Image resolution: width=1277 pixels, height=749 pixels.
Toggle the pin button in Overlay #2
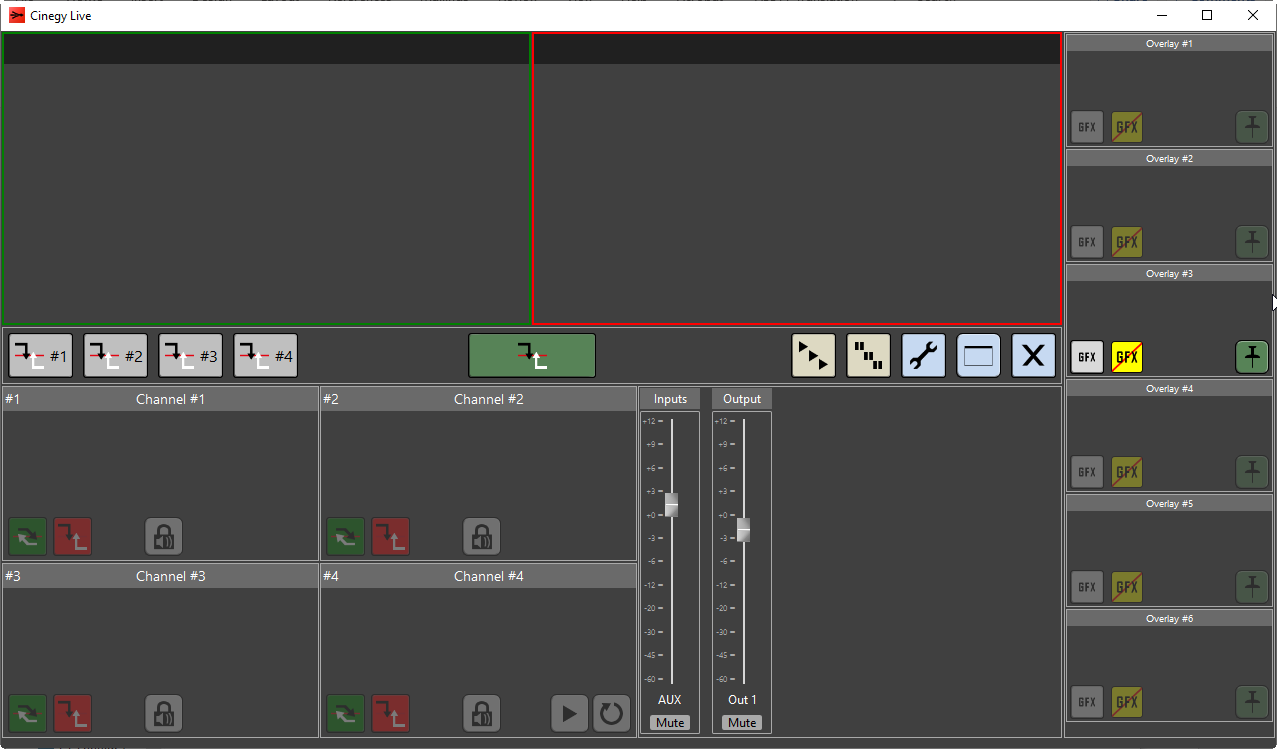click(1252, 242)
